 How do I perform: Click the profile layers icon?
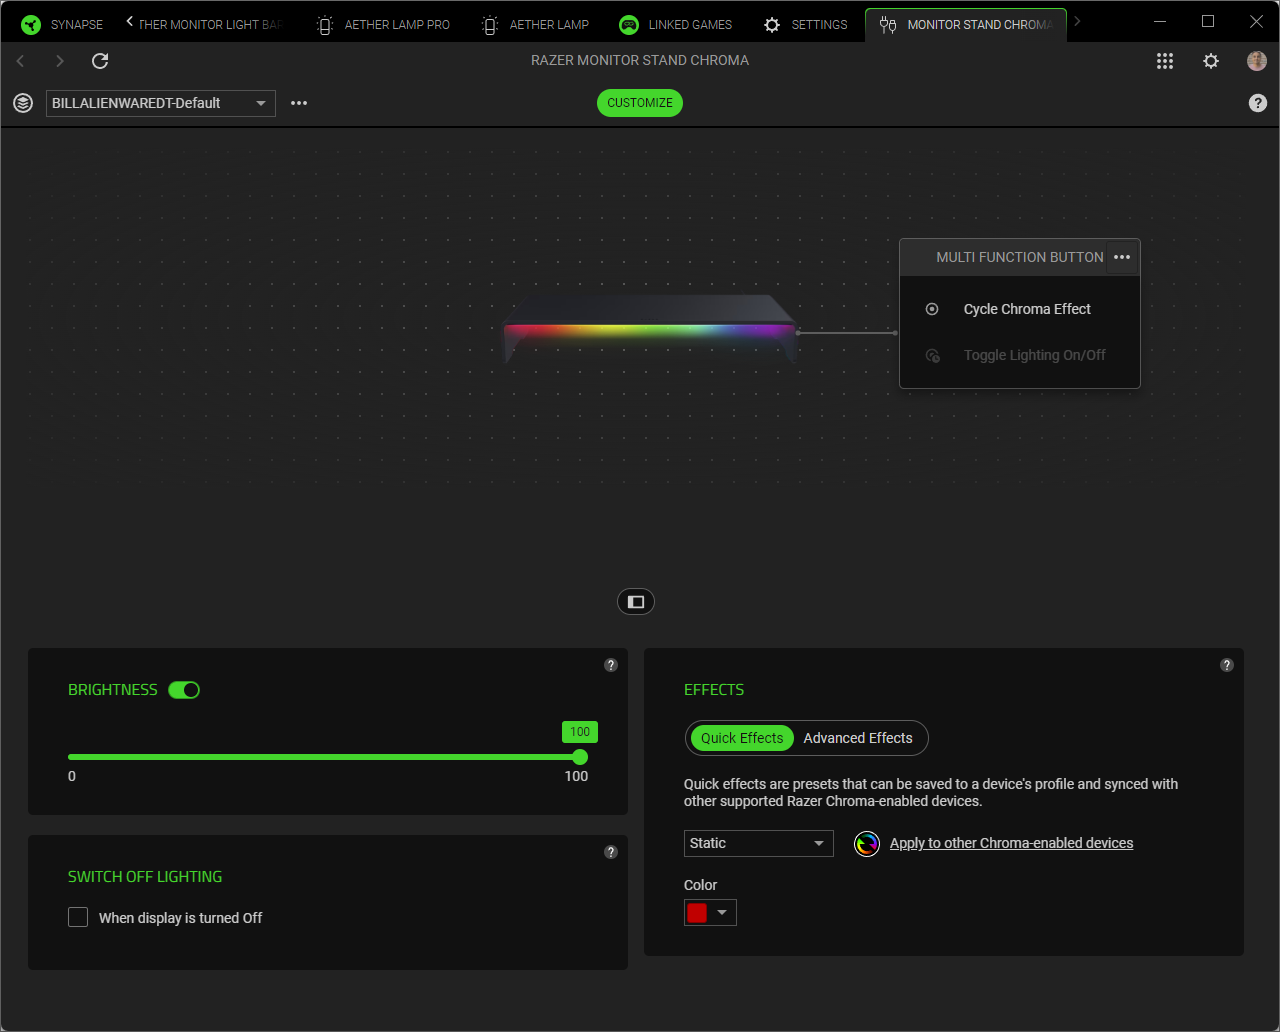23,103
